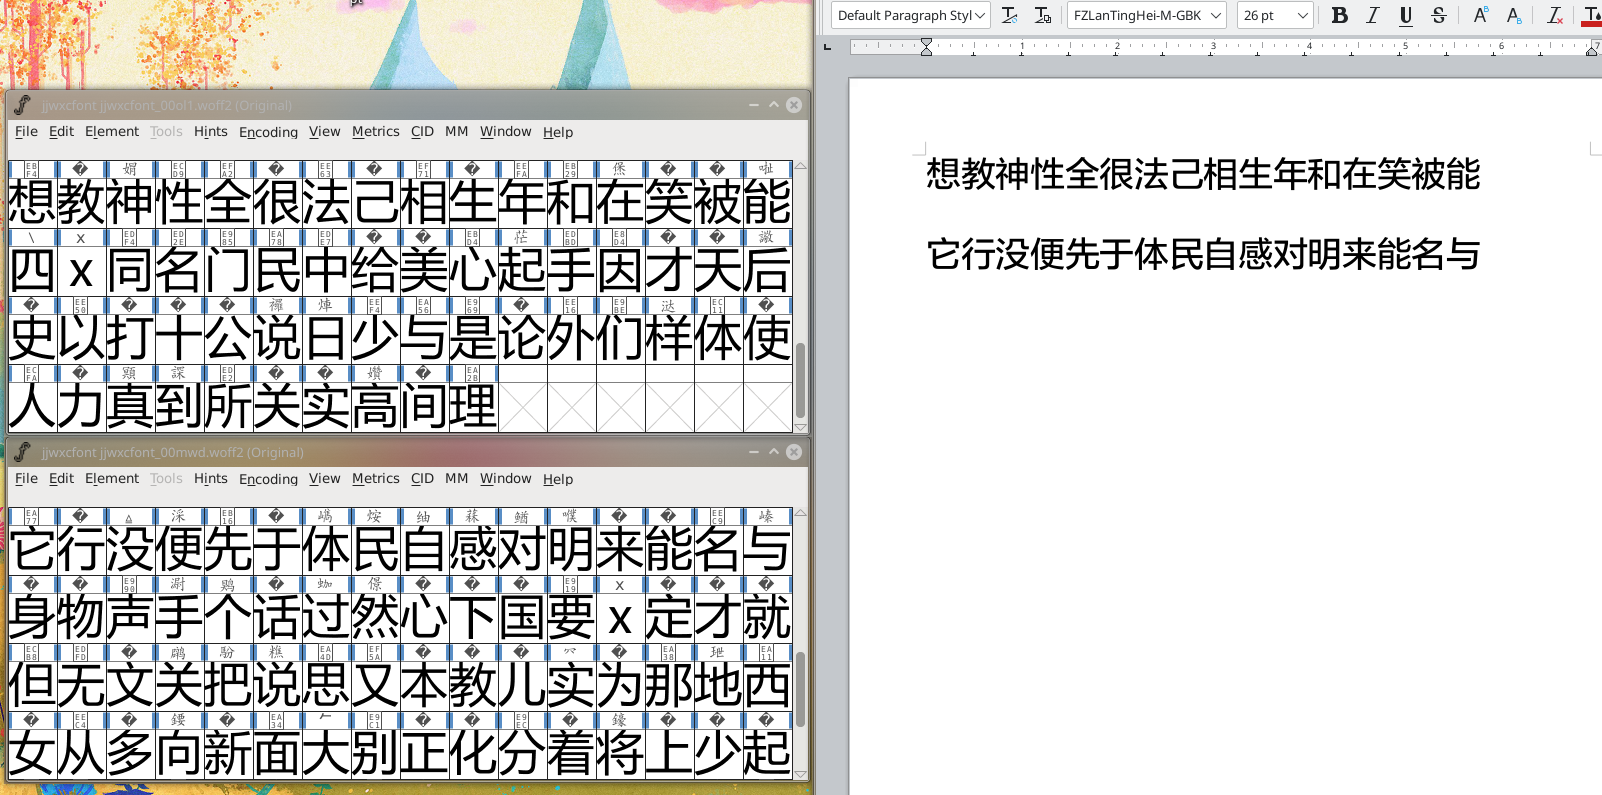
Task: Open the Metrics menu in the 00mwd.woff2 window
Action: [x=375, y=479]
